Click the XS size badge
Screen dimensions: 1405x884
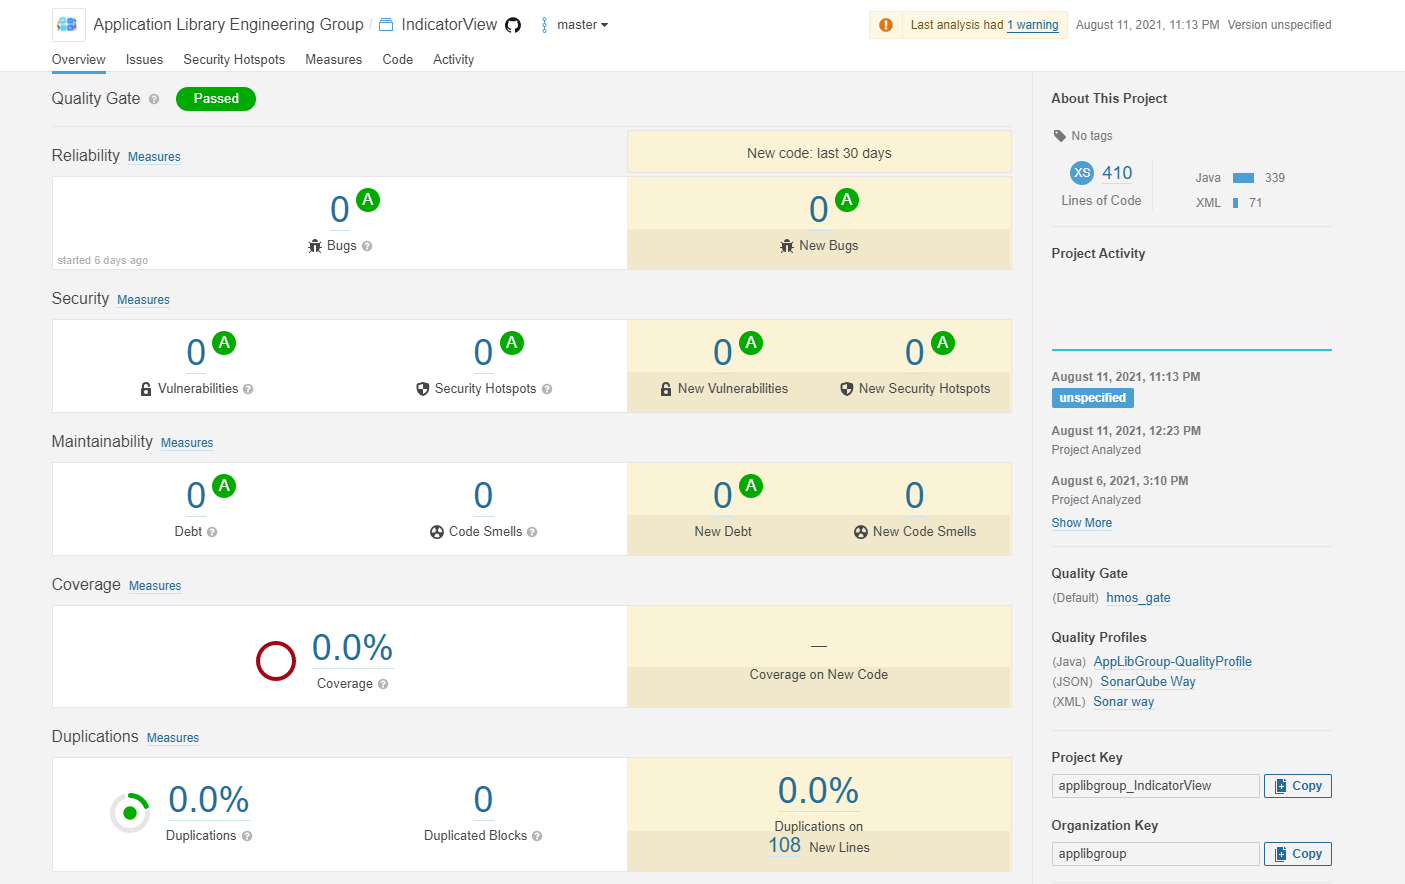pos(1082,173)
